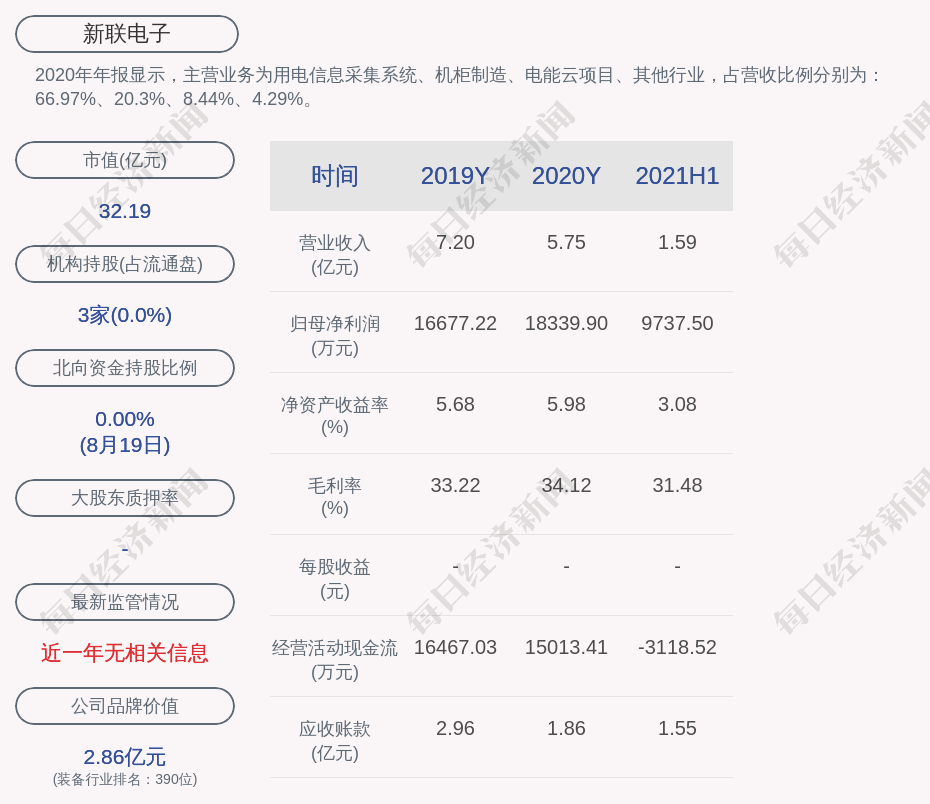Select the 应收账款(亿元) row label

click(335, 740)
